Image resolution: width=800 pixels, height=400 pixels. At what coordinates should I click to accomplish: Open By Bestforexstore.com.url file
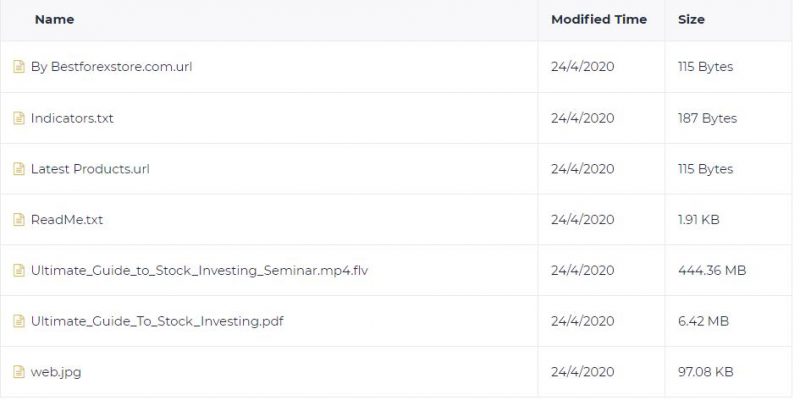pyautogui.click(x=111, y=67)
